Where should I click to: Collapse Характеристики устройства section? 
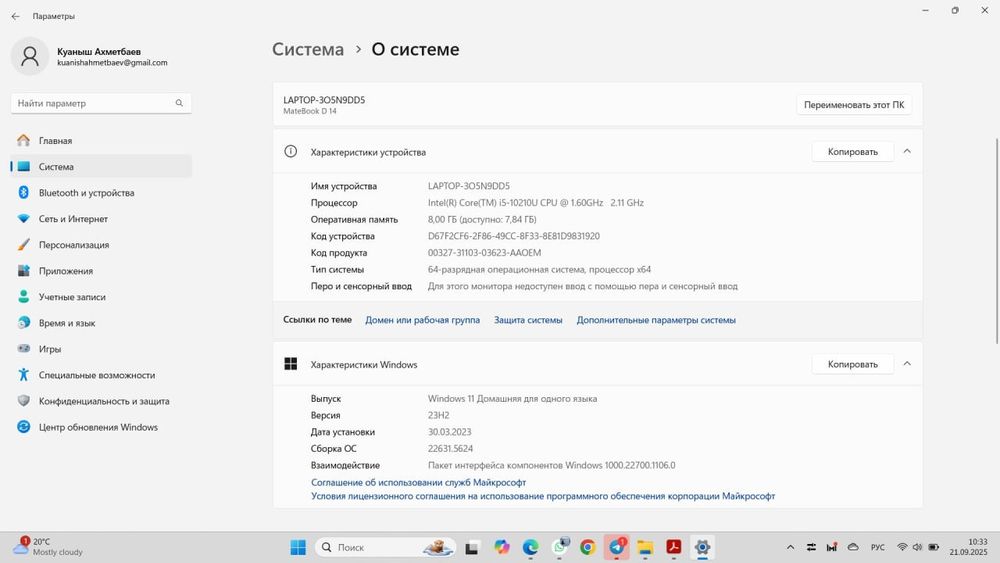pos(907,151)
